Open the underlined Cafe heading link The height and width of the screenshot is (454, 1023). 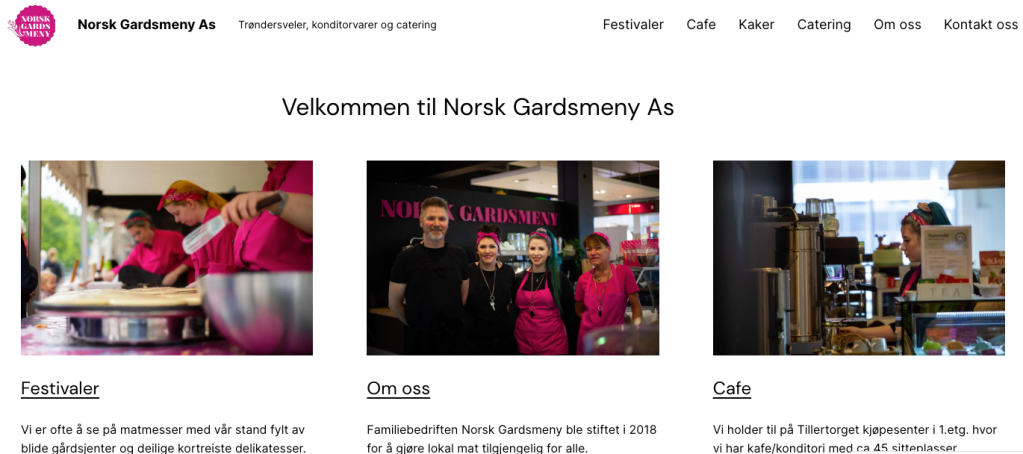pos(732,389)
